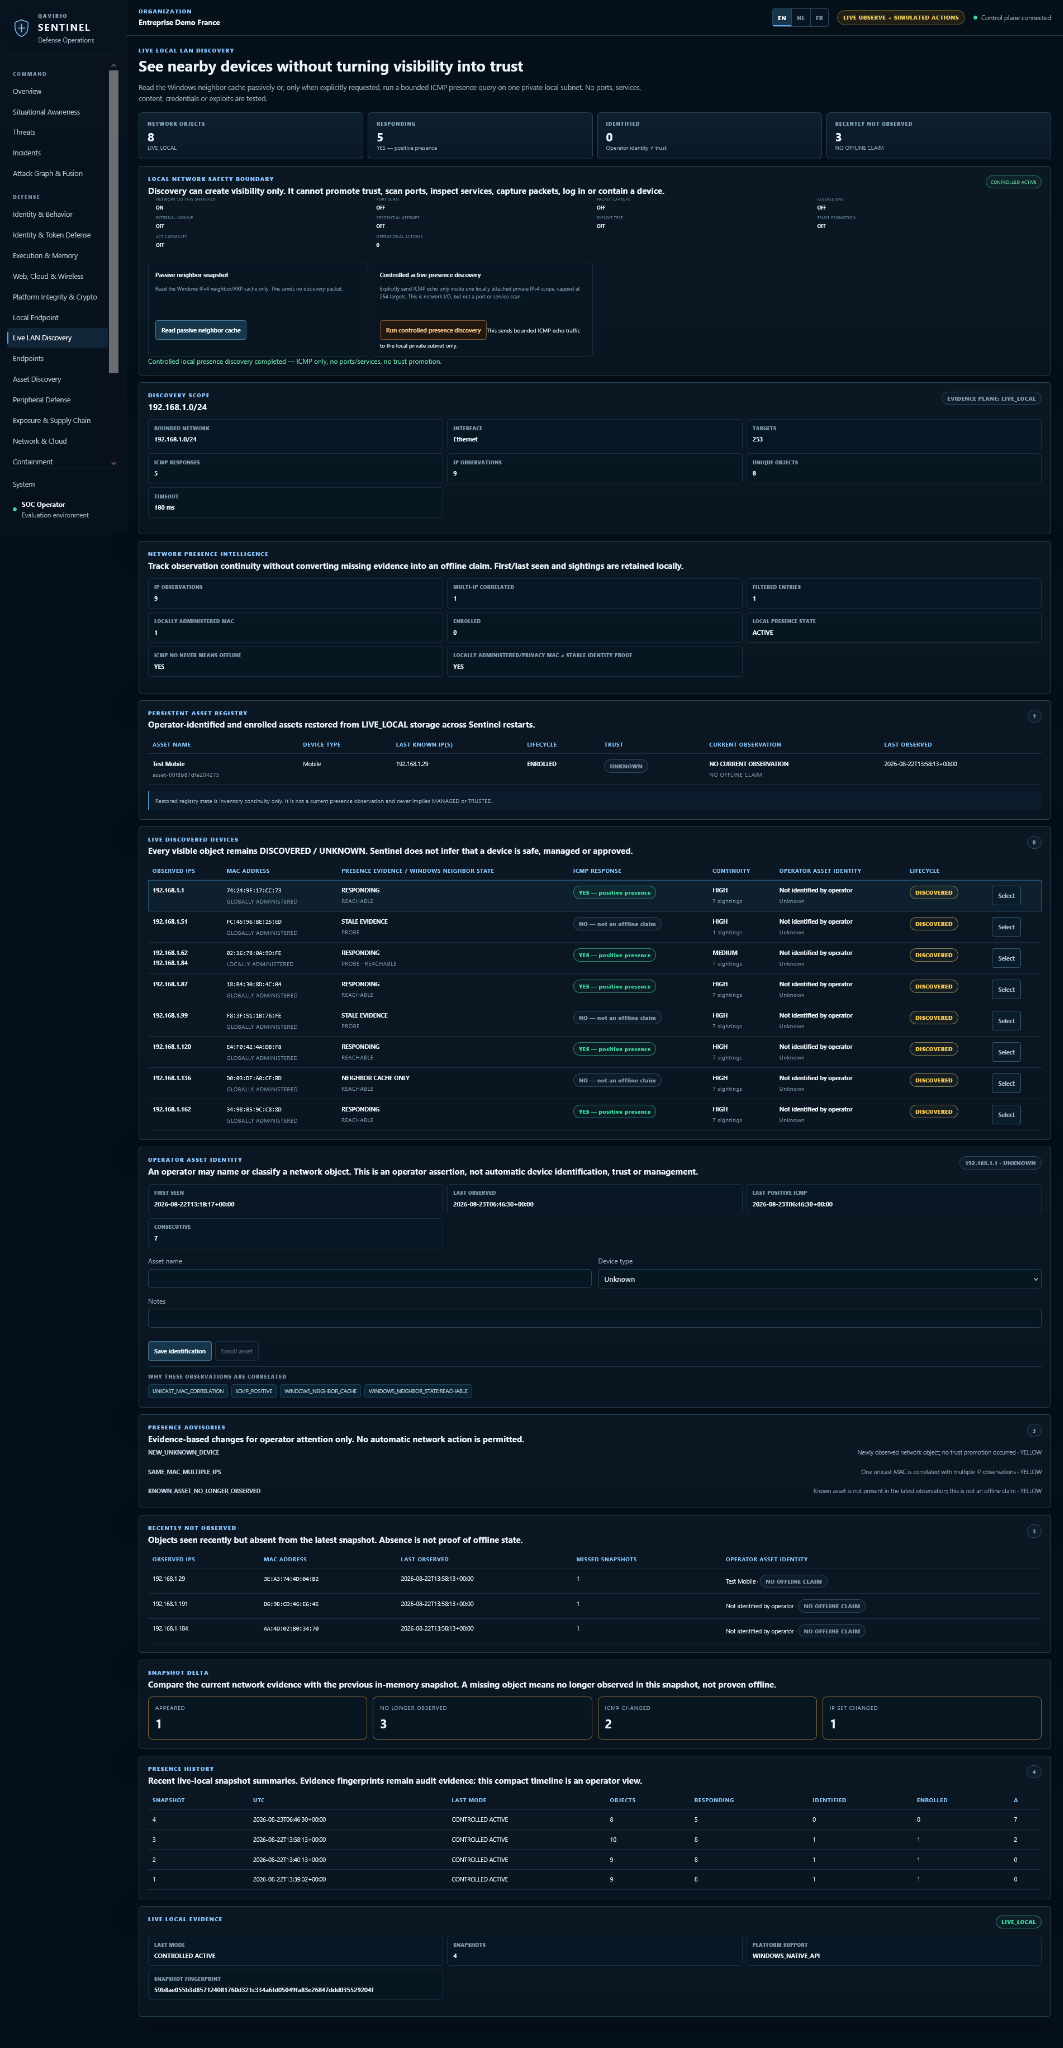
Task: Click NO OFFLINE CLAIM badge for Test Mobile
Action: pyautogui.click(x=795, y=1582)
